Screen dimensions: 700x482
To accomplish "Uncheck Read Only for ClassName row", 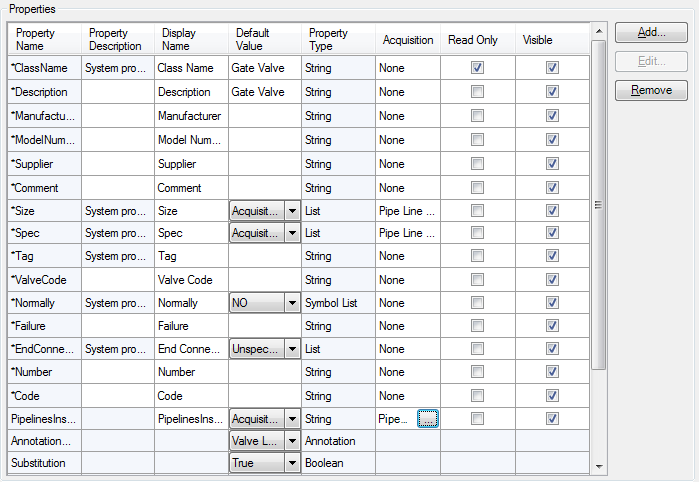I will (x=477, y=69).
